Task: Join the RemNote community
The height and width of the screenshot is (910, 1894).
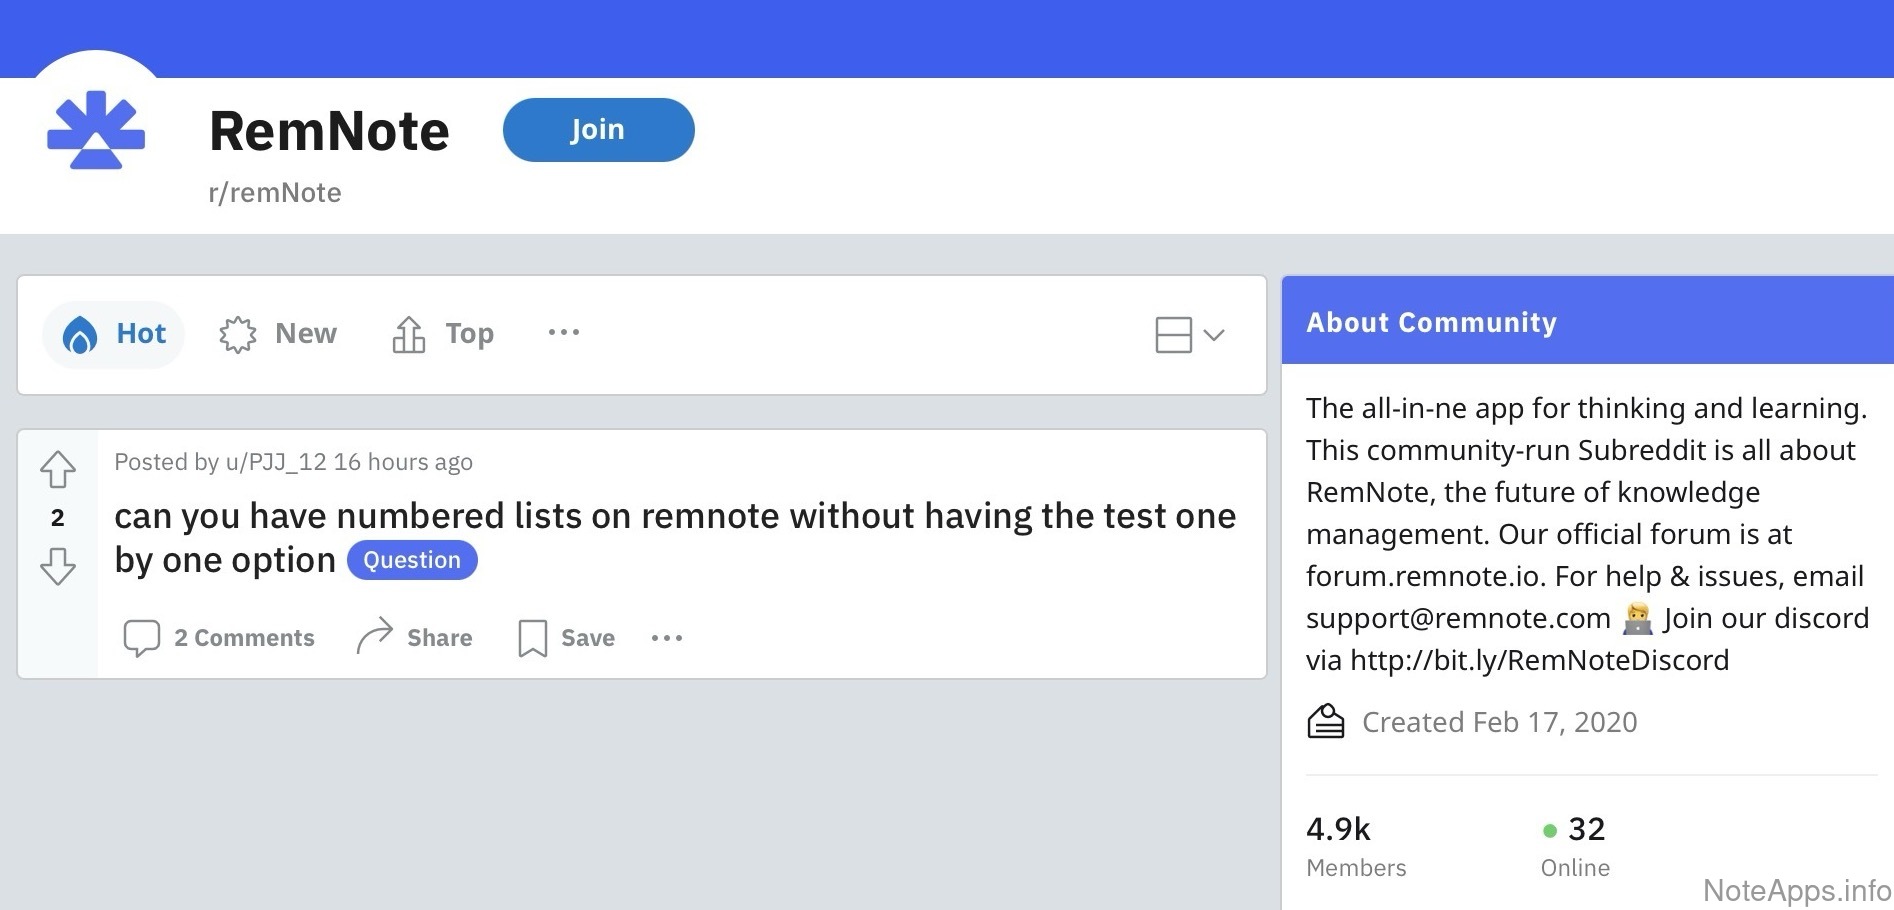Action: [598, 130]
